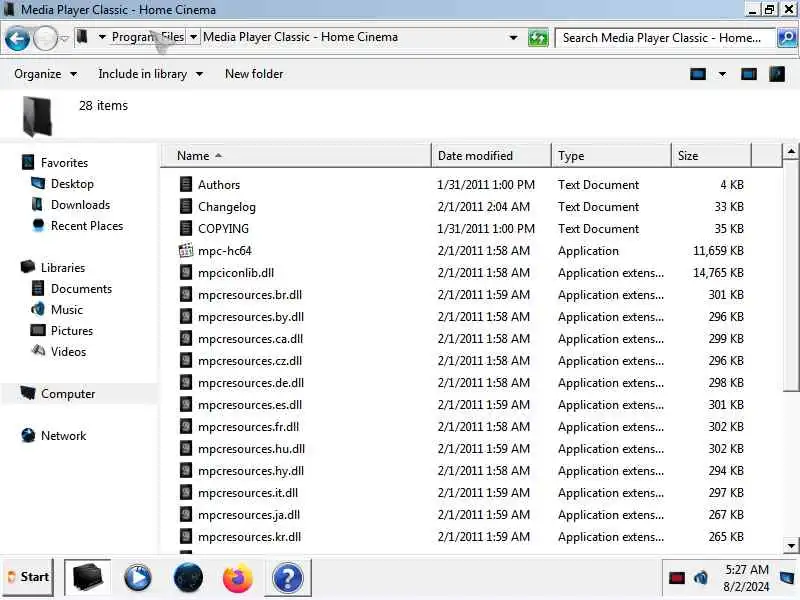This screenshot has width=800, height=600.
Task: Click the volume speaker tray icon
Action: [x=701, y=578]
